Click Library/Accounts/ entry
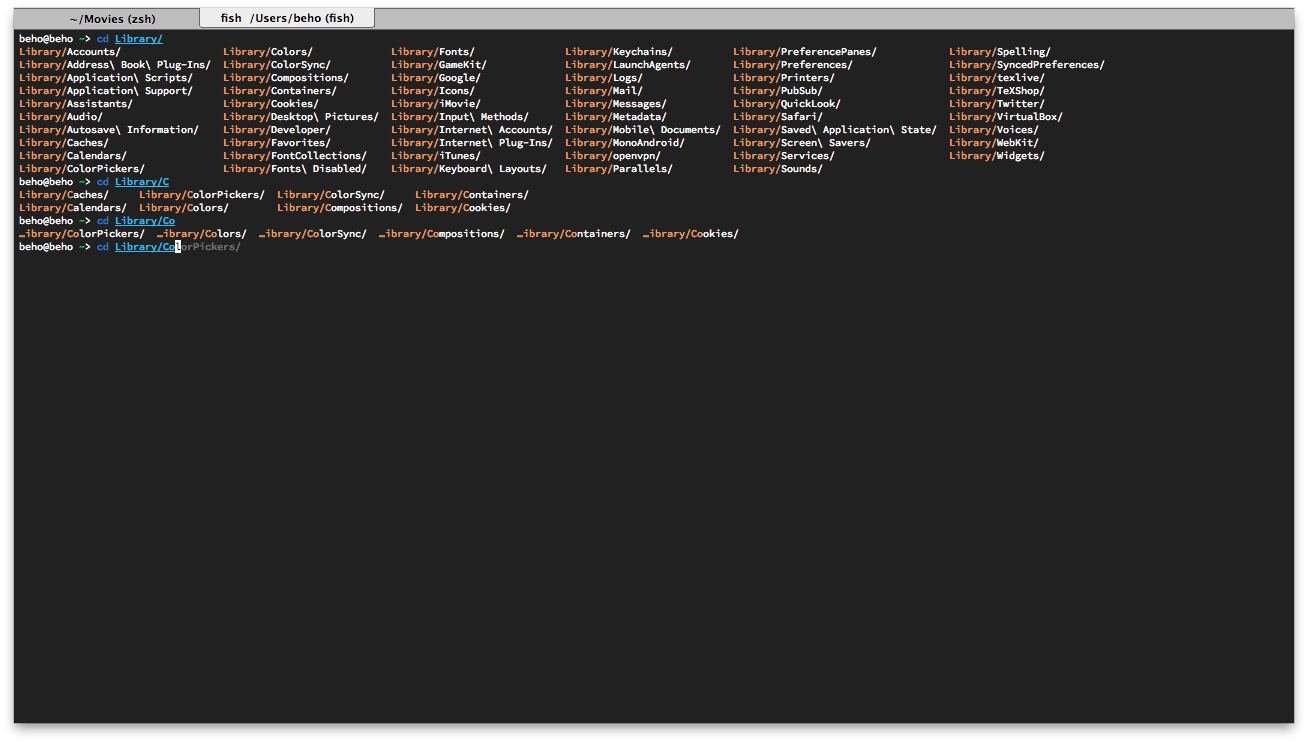 point(70,52)
